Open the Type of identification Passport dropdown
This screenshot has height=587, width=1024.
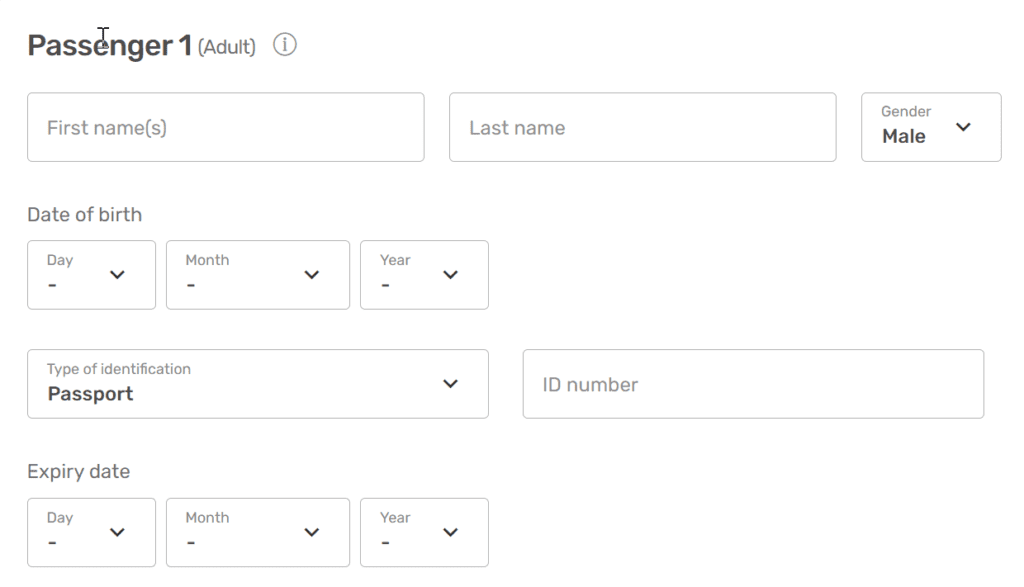[258, 384]
